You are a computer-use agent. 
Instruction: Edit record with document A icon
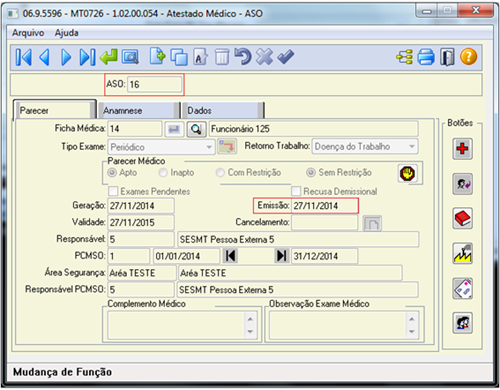coord(200,57)
